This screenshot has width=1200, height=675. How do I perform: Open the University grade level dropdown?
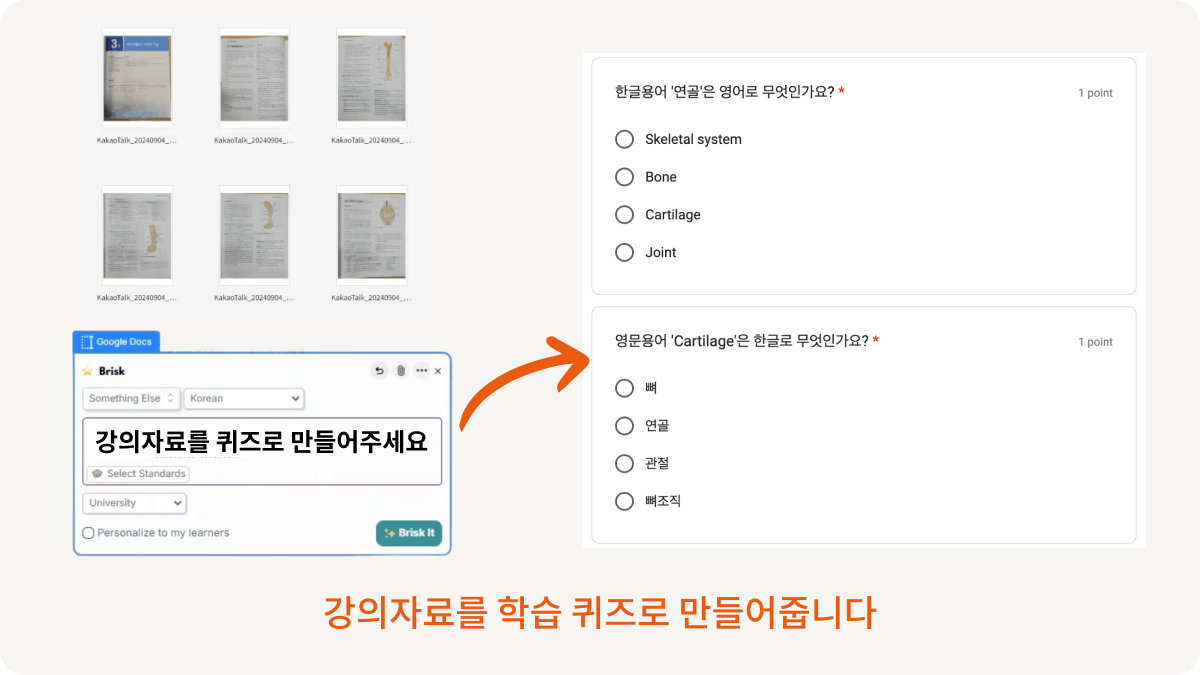135,503
